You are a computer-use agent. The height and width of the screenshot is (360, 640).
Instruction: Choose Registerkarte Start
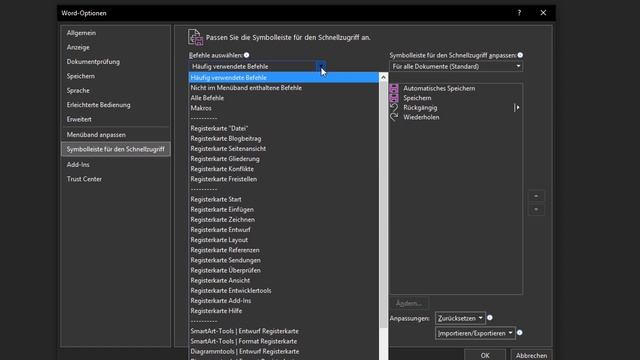click(x=284, y=199)
